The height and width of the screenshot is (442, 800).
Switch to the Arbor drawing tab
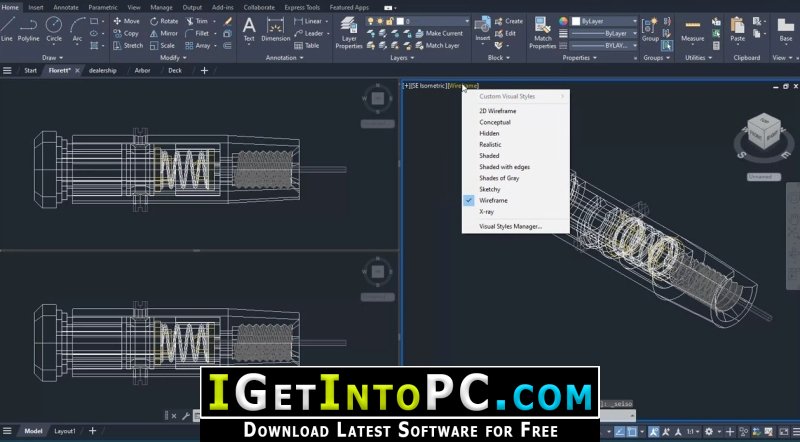point(142,70)
